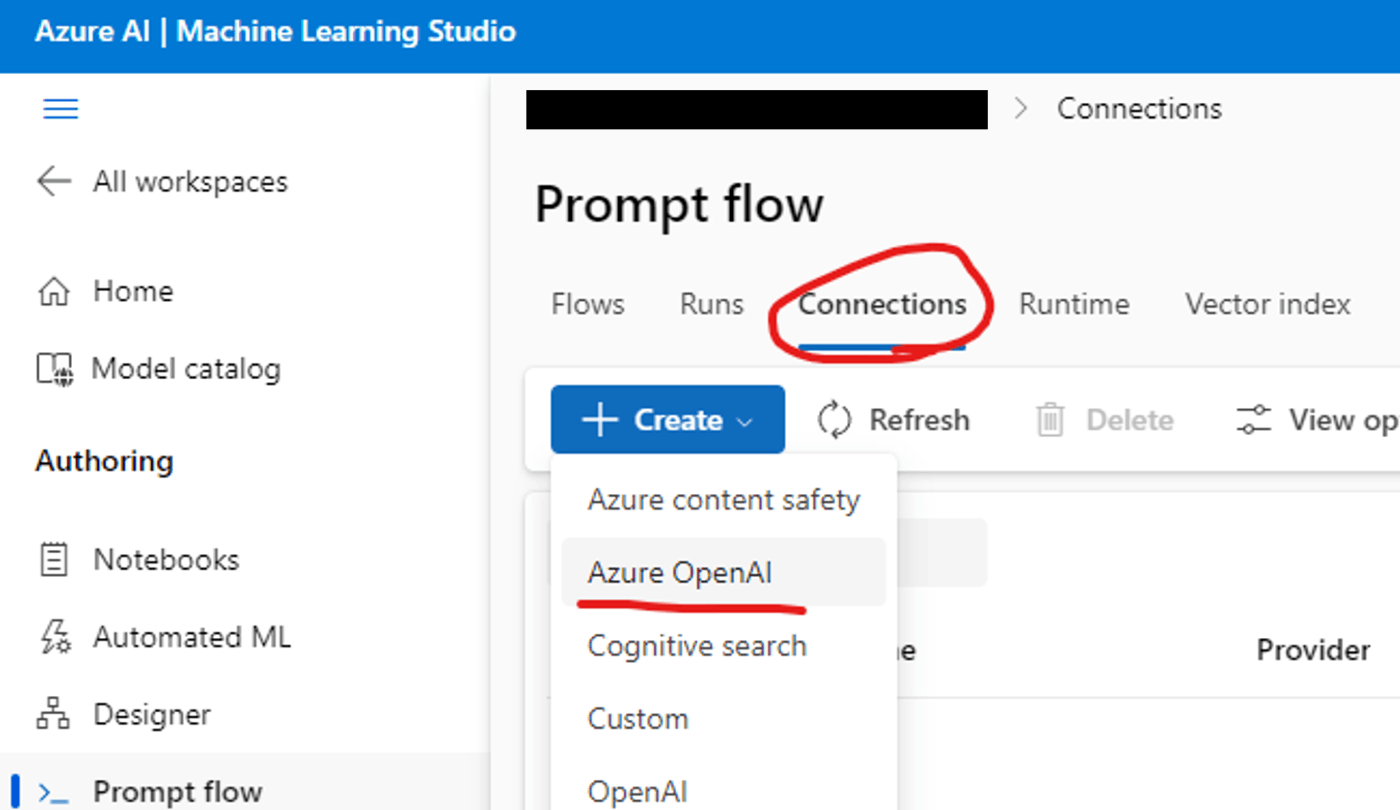Click the View options button label

click(1343, 421)
